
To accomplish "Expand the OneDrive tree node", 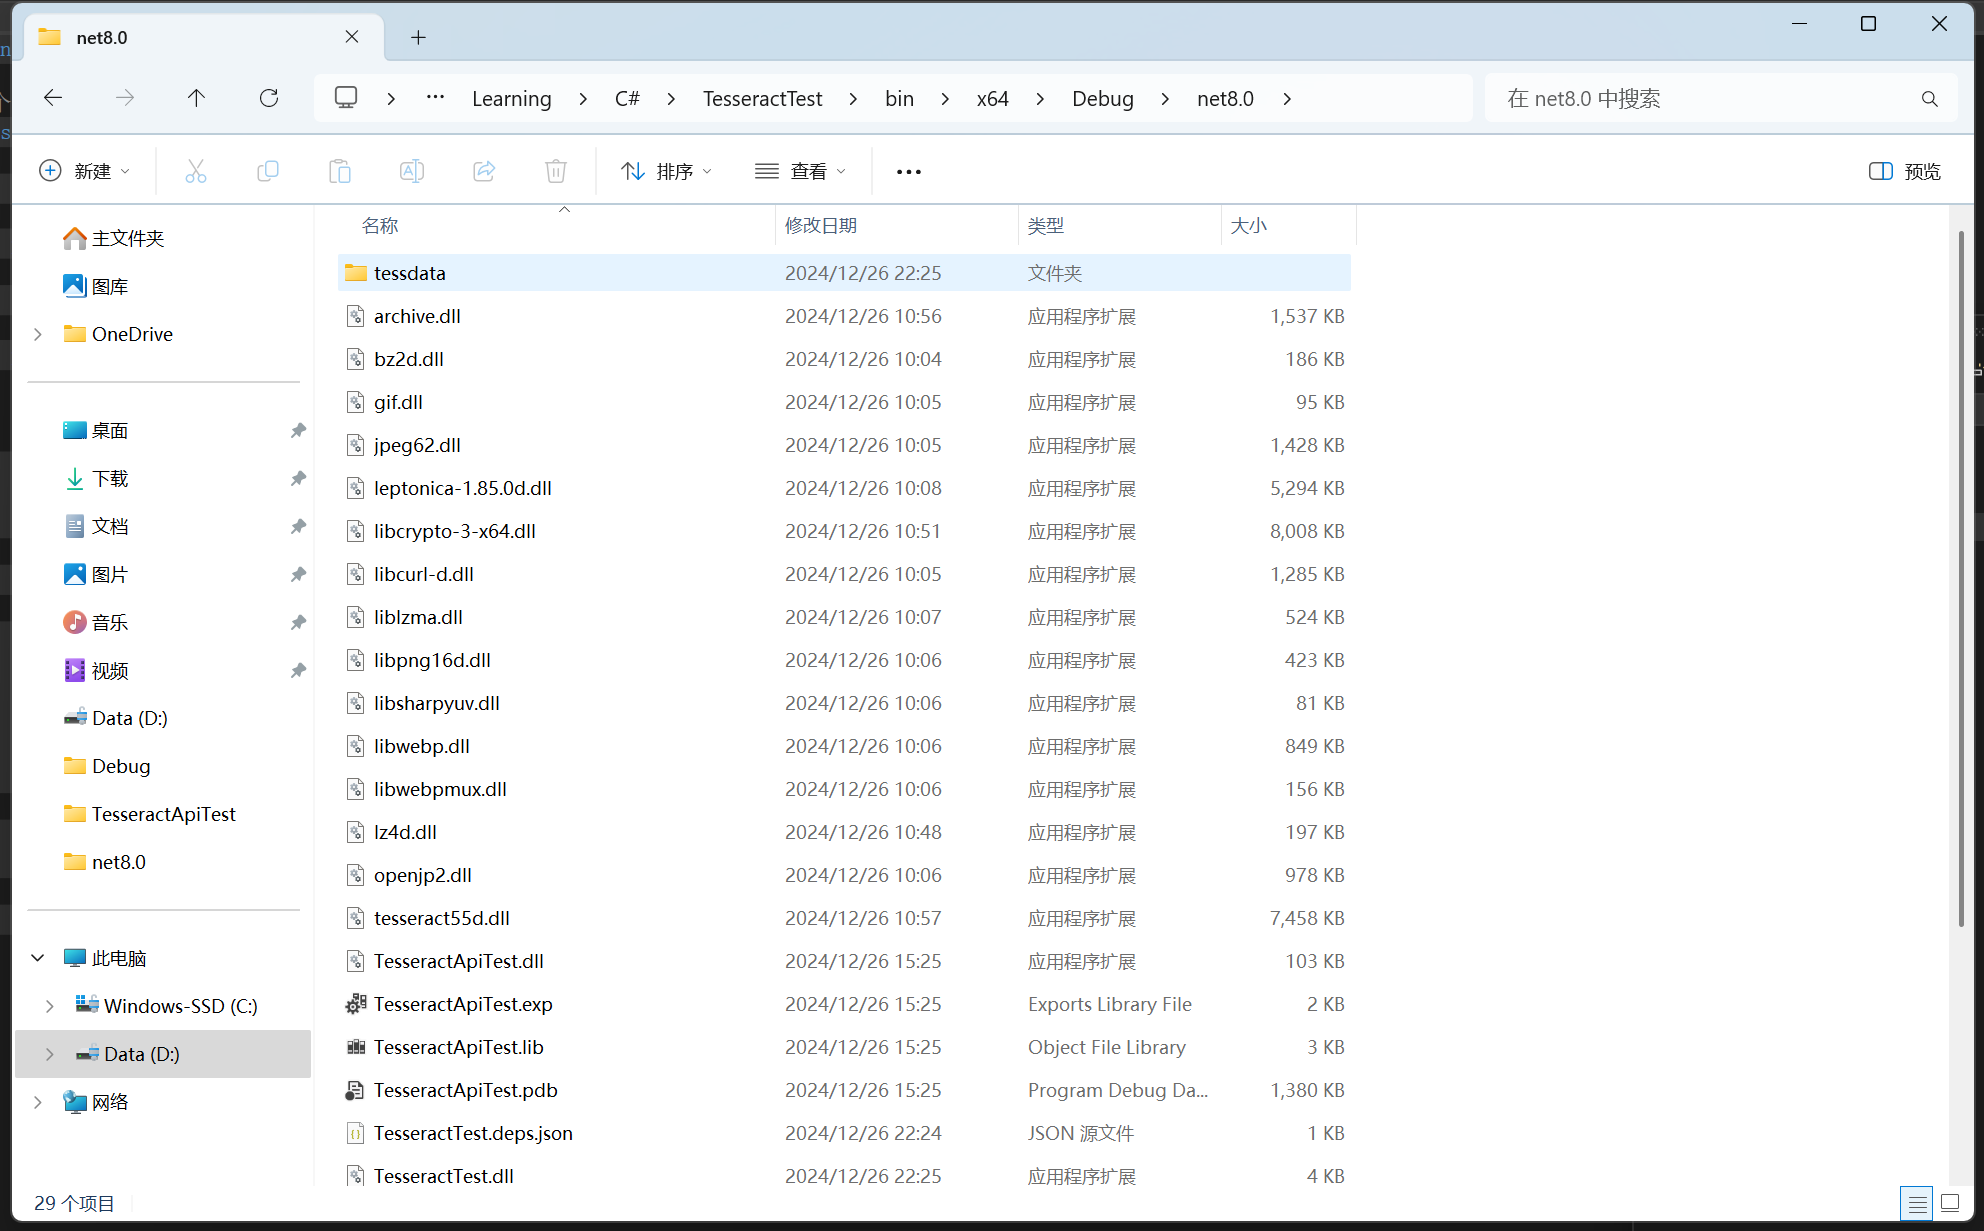I will pyautogui.click(x=38, y=334).
